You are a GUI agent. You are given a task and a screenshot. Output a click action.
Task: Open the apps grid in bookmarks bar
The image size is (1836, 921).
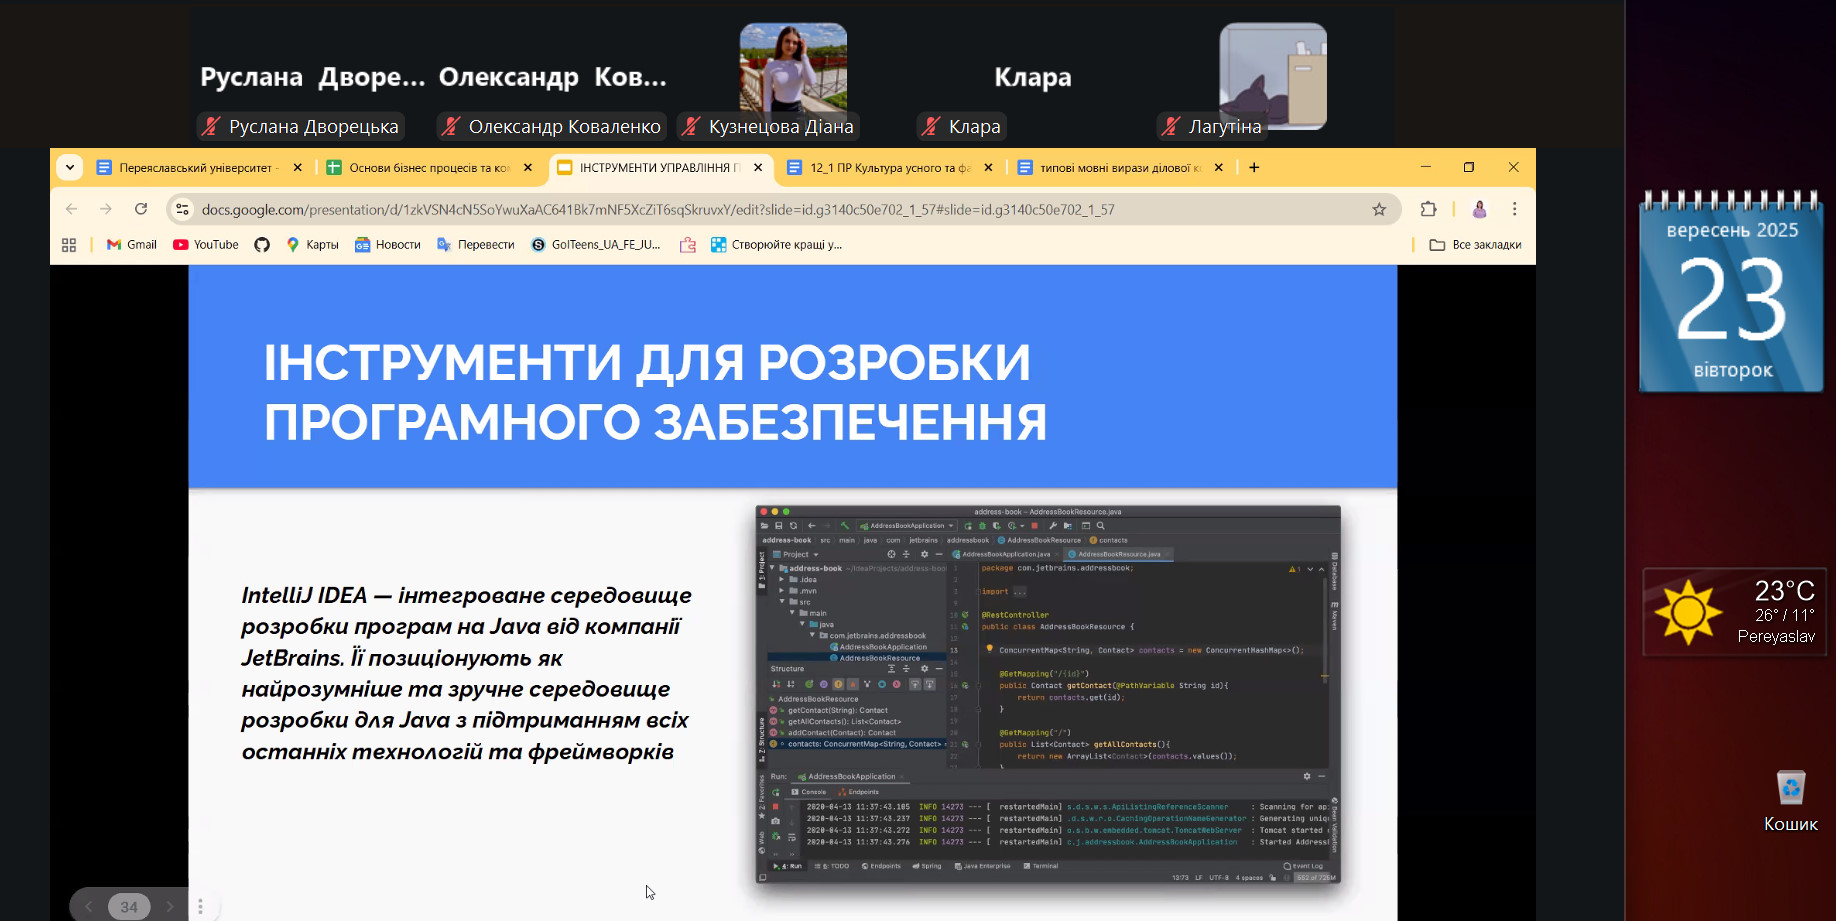coord(69,245)
